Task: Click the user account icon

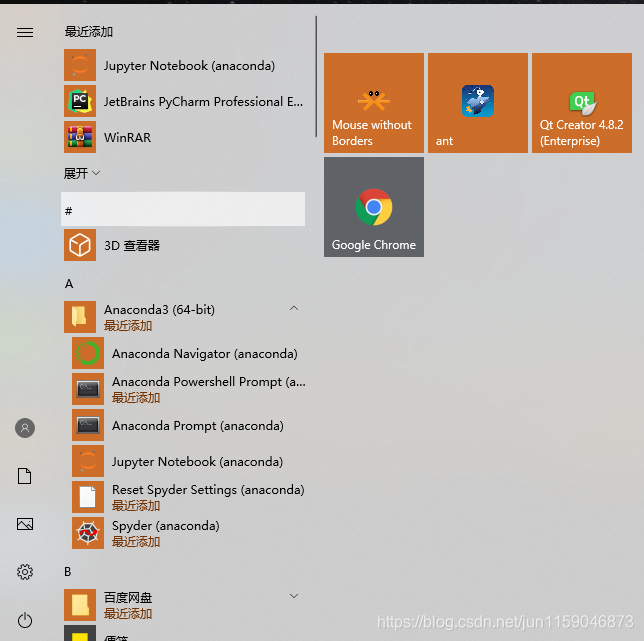Action: pyautogui.click(x=25, y=428)
